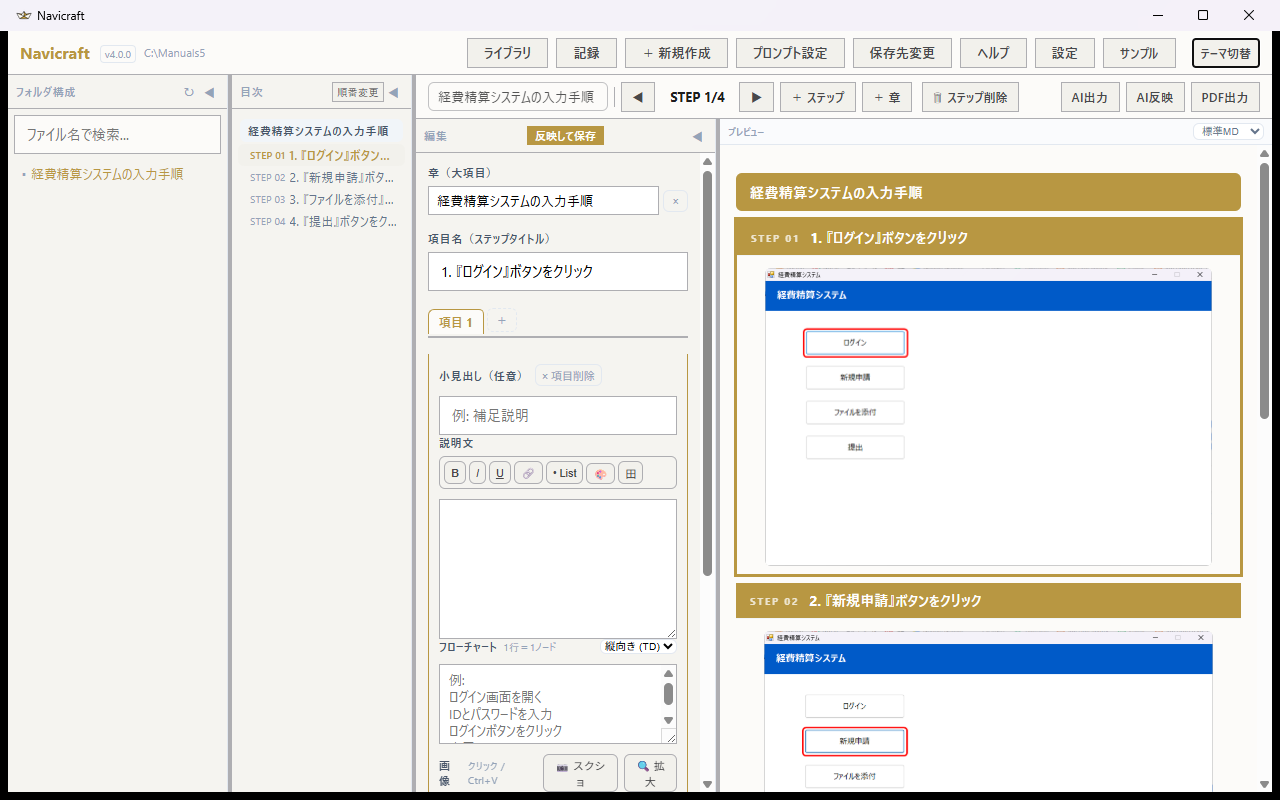Image resolution: width=1280 pixels, height=800 pixels.
Task: Insert a table using the grid icon
Action: [630, 473]
